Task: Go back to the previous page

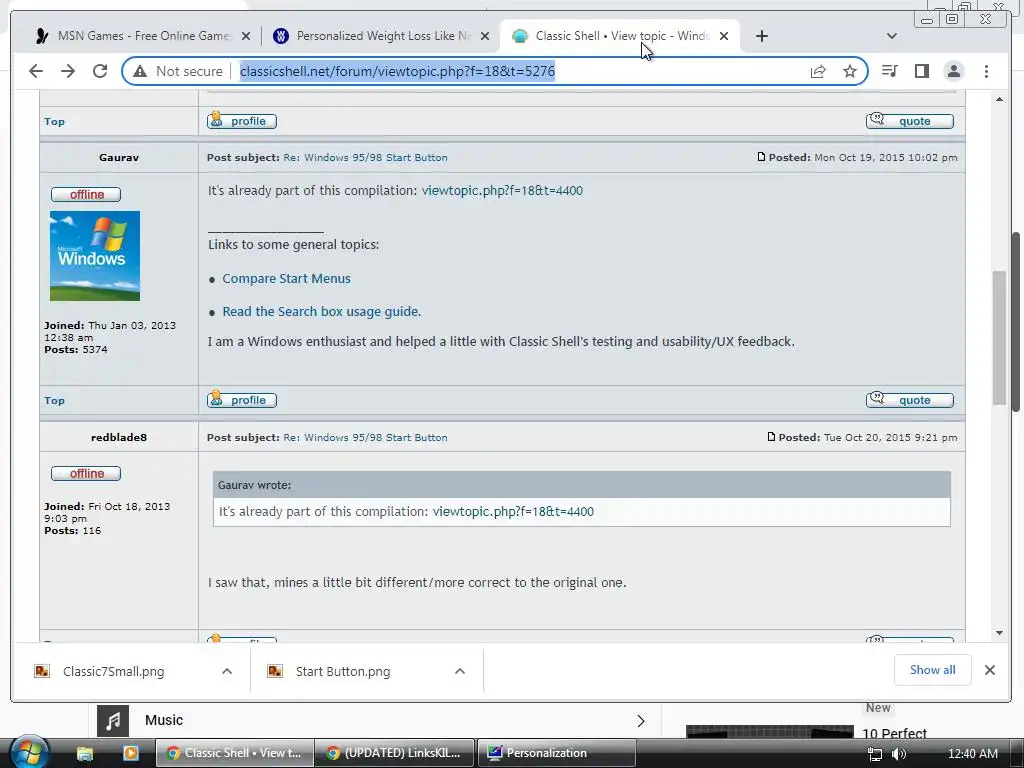Action: coord(36,71)
